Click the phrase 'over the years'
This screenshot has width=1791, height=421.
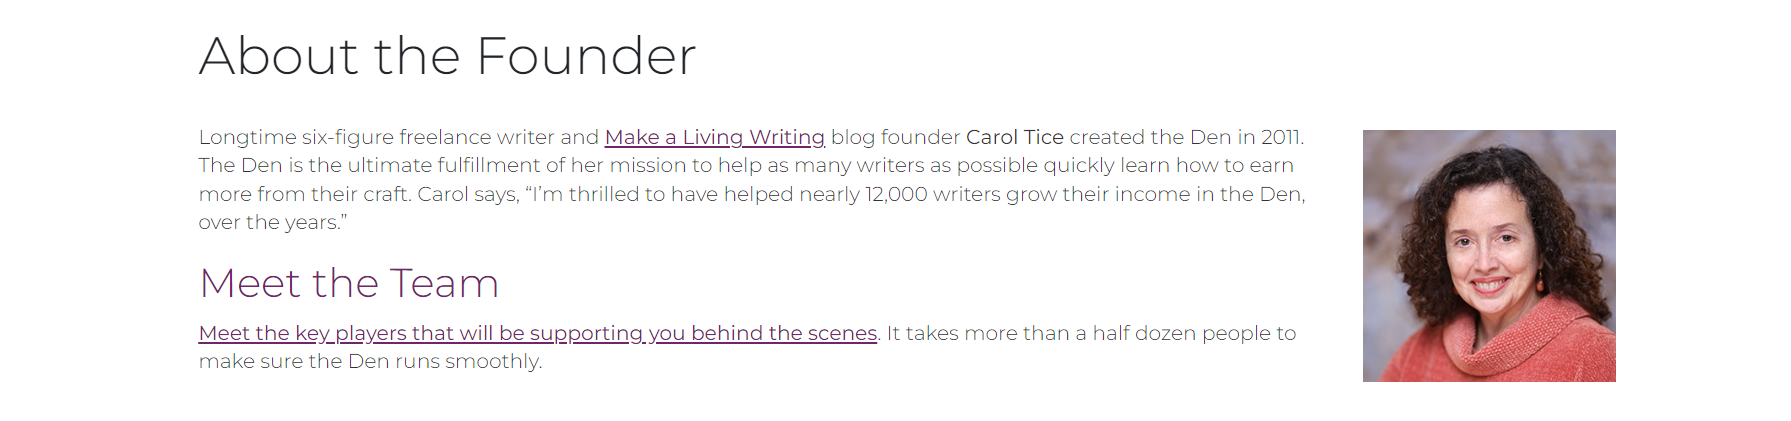[269, 222]
